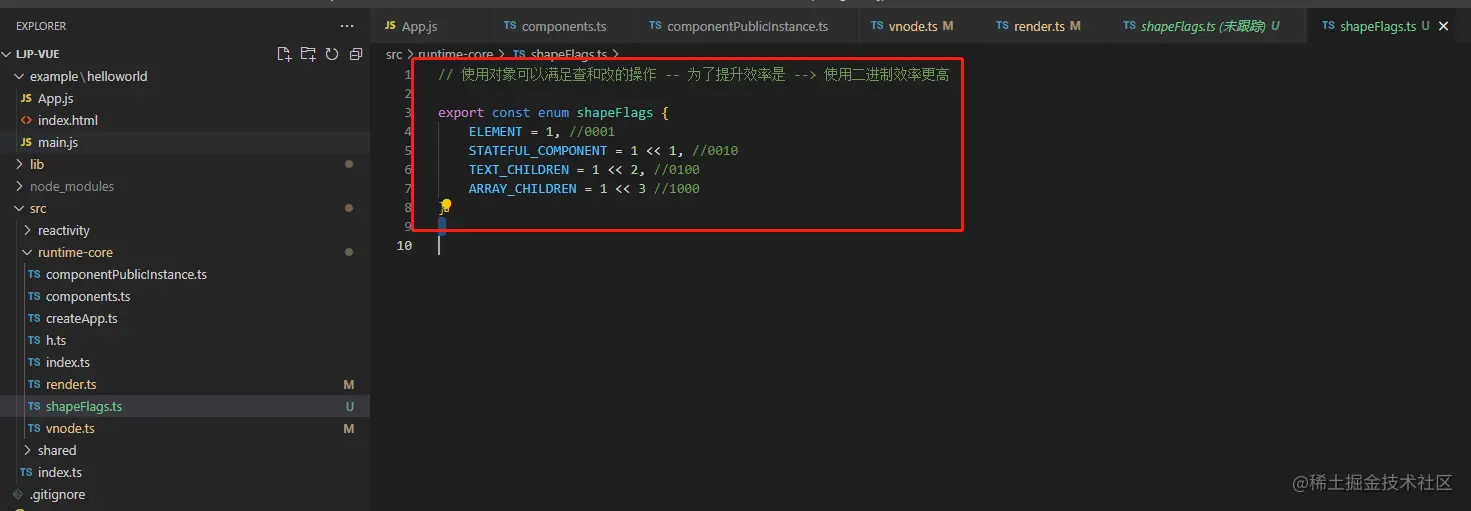Screen dimensions: 1471x511
Task: Expand the shared folder
Action: (28, 450)
